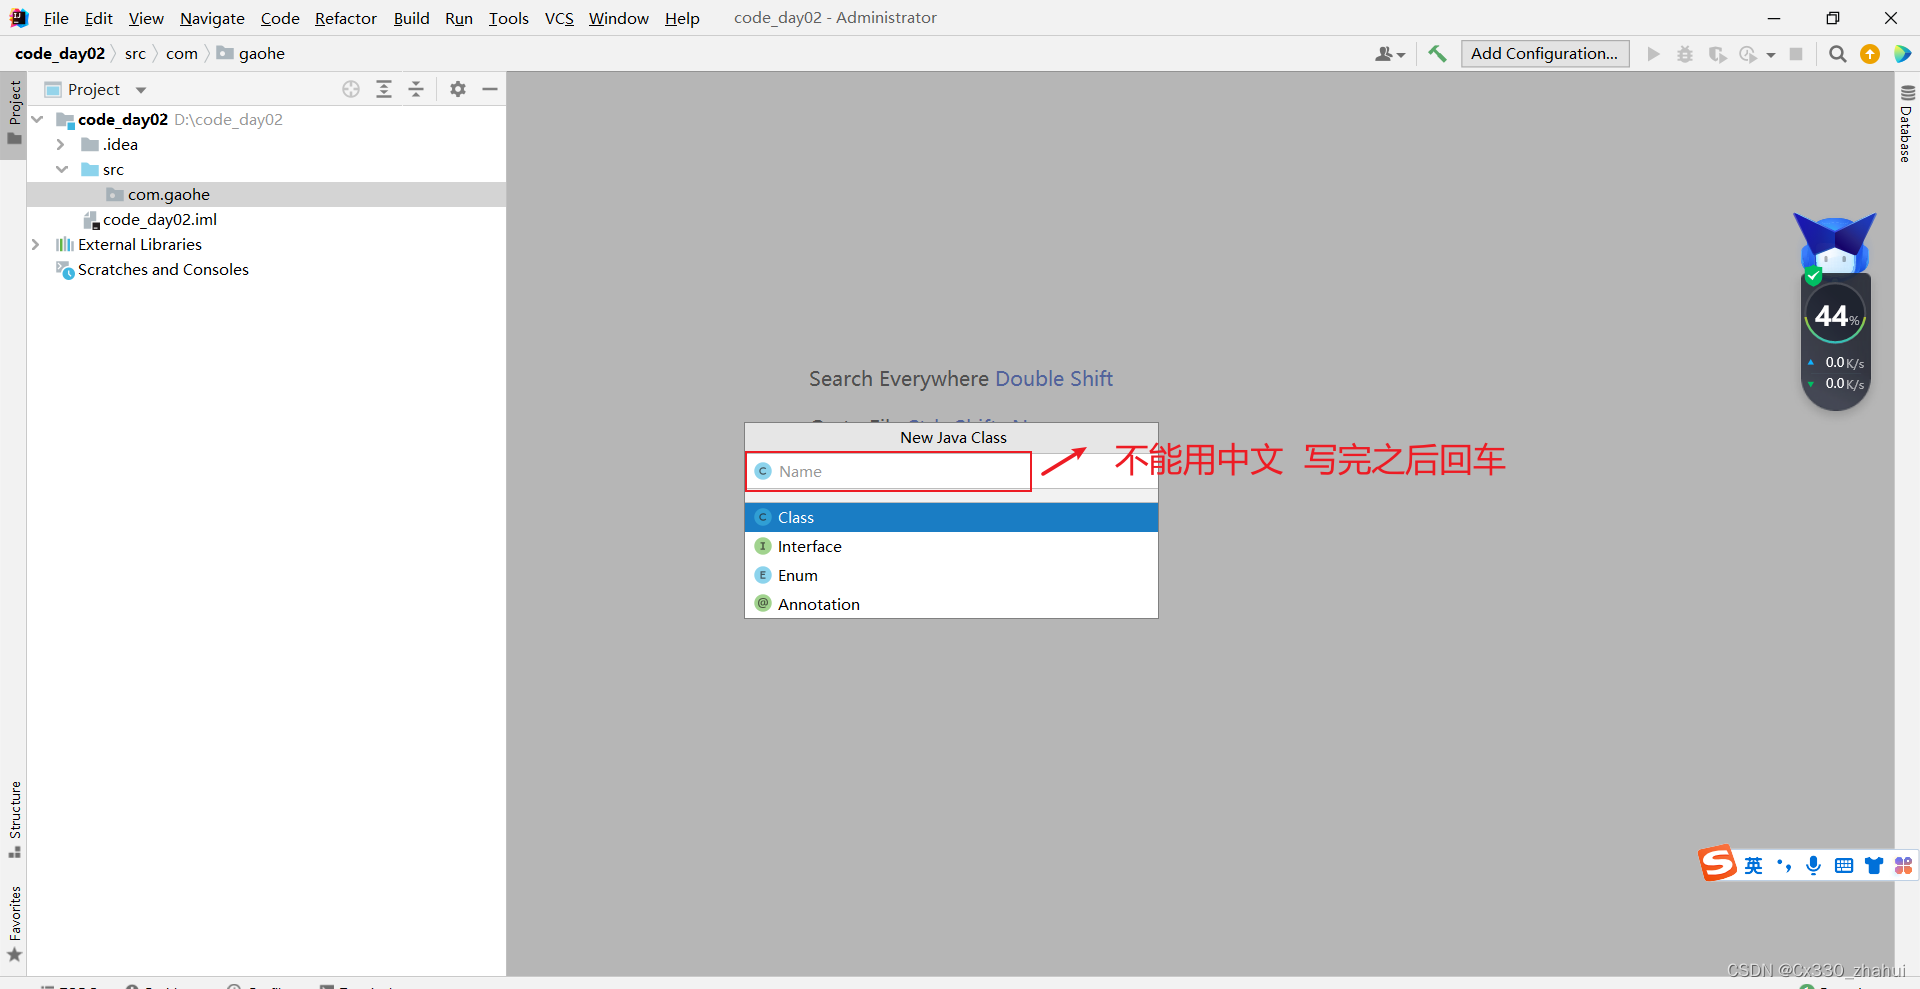Collapse the src folder
The image size is (1920, 989).
click(62, 169)
